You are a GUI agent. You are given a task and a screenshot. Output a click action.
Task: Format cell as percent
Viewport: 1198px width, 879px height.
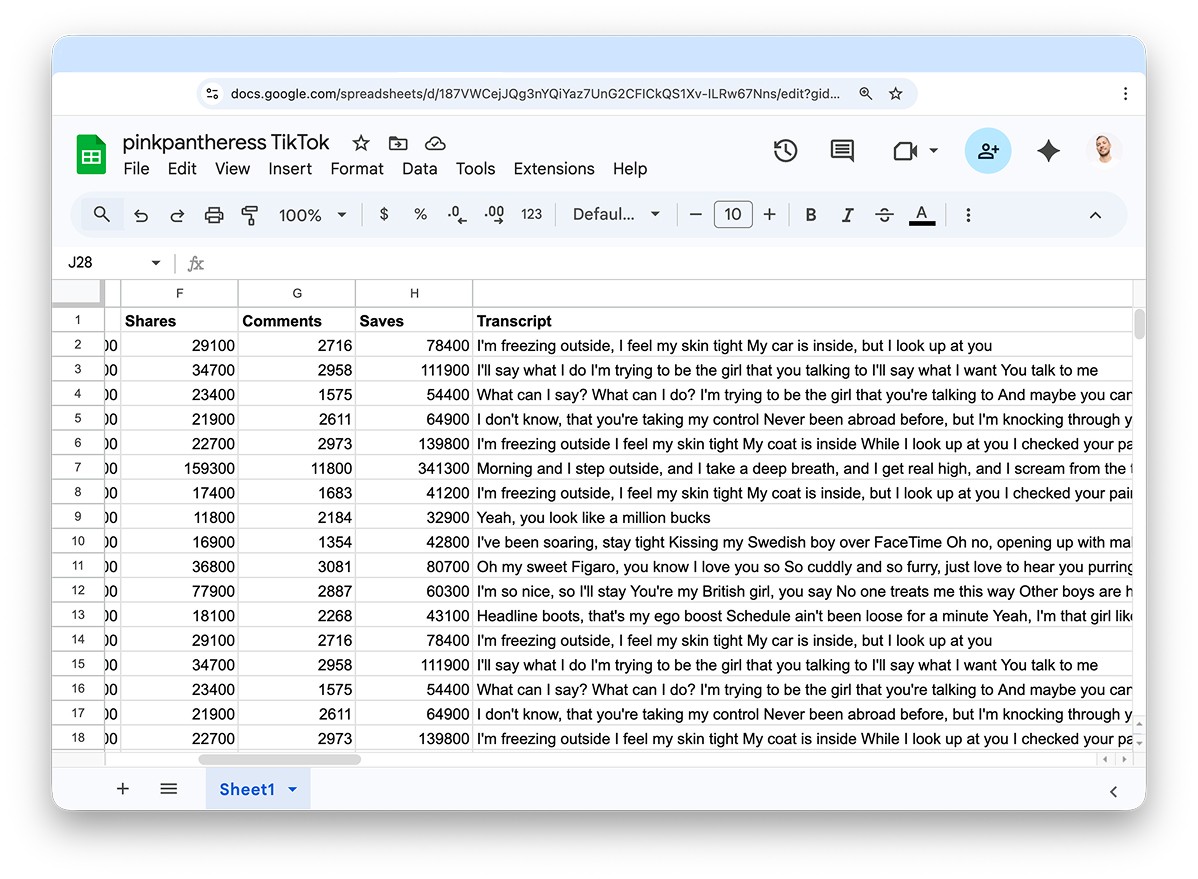[420, 215]
